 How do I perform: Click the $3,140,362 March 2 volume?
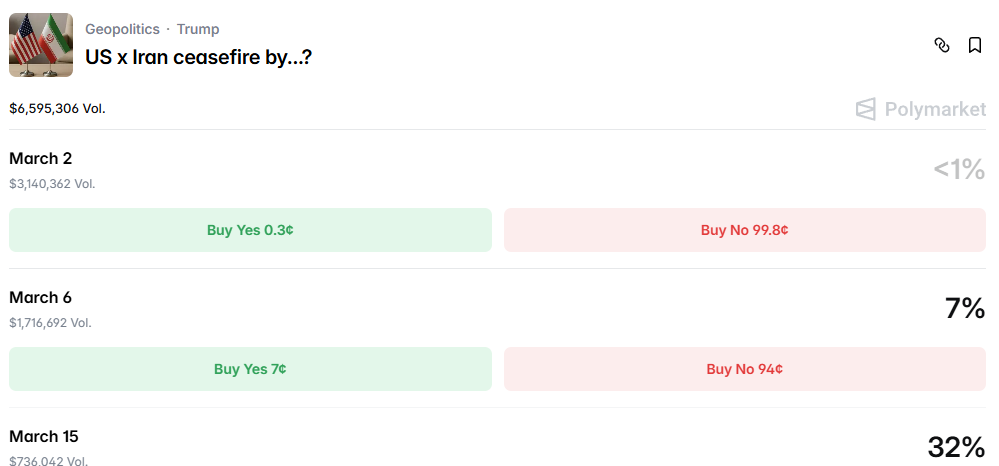[52, 184]
